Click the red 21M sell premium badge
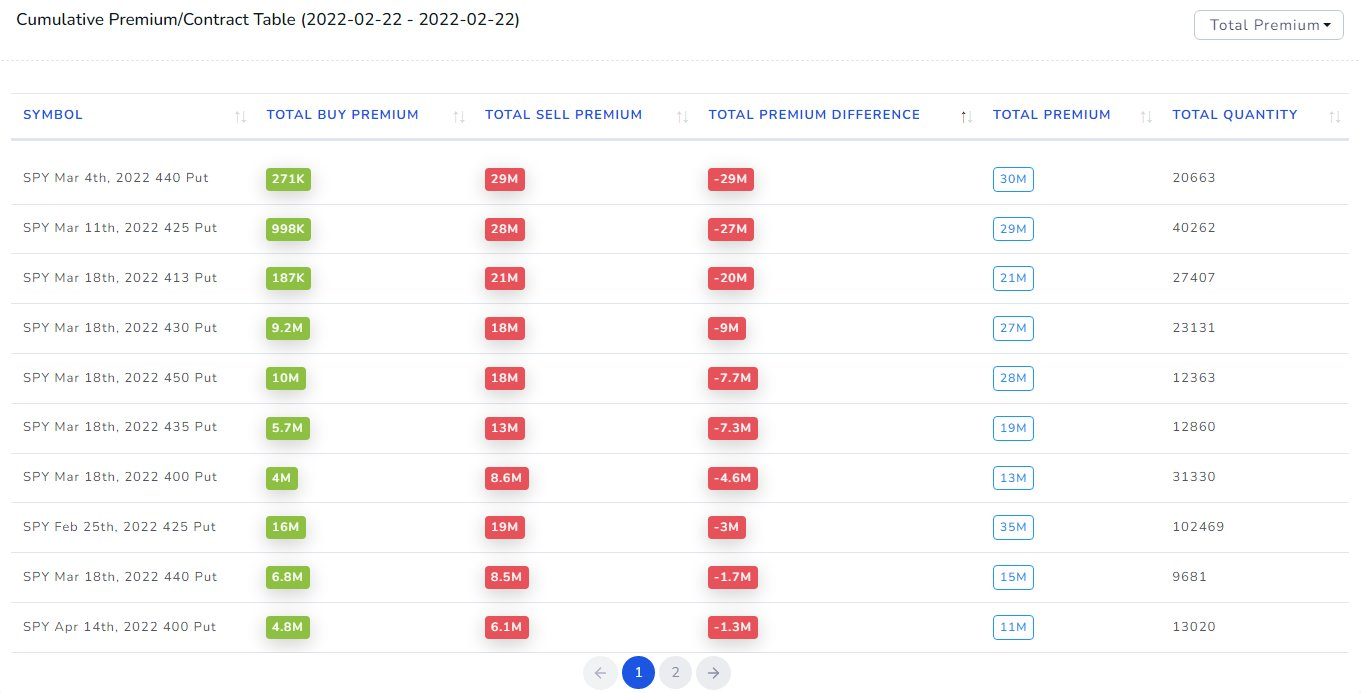 click(505, 279)
